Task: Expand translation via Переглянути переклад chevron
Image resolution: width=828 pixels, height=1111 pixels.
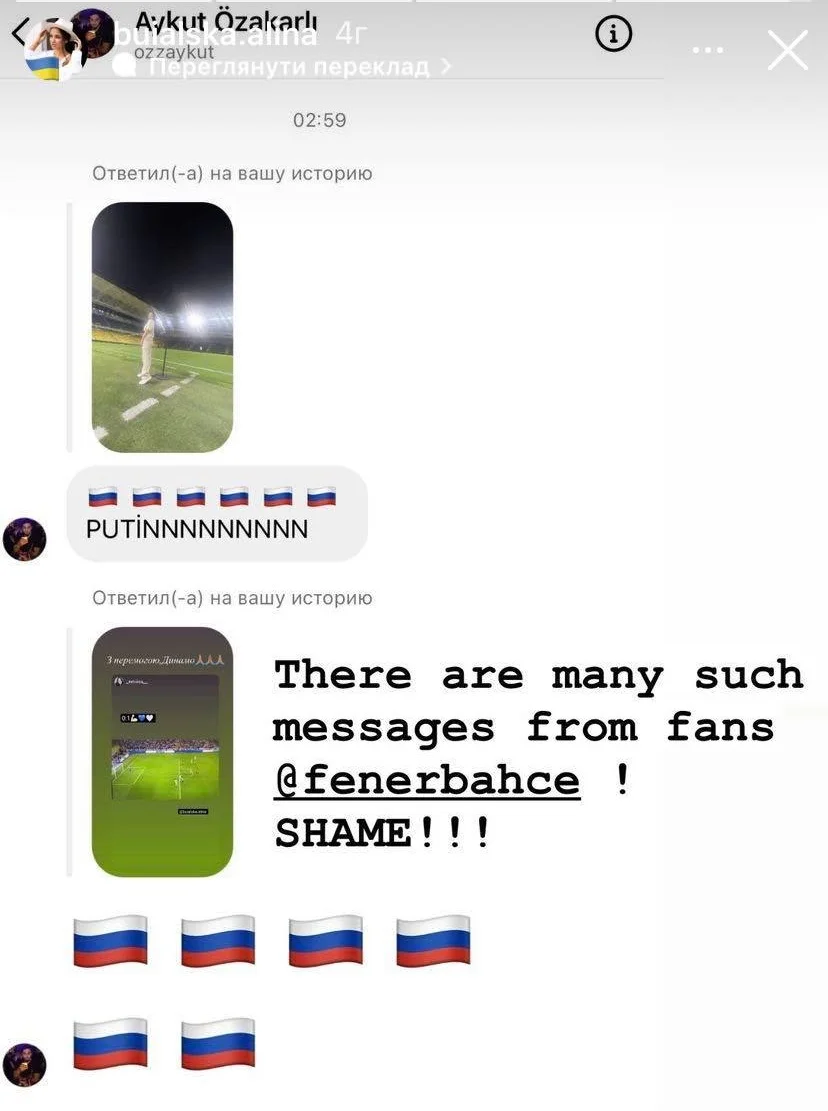Action: click(446, 66)
